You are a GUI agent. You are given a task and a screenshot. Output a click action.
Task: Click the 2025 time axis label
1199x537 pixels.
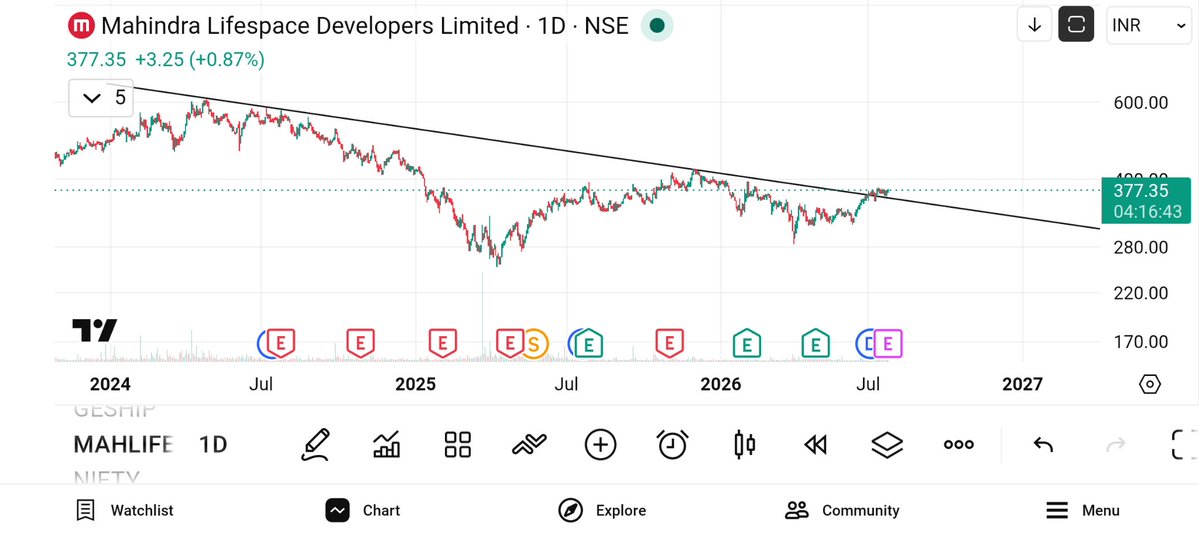point(415,384)
